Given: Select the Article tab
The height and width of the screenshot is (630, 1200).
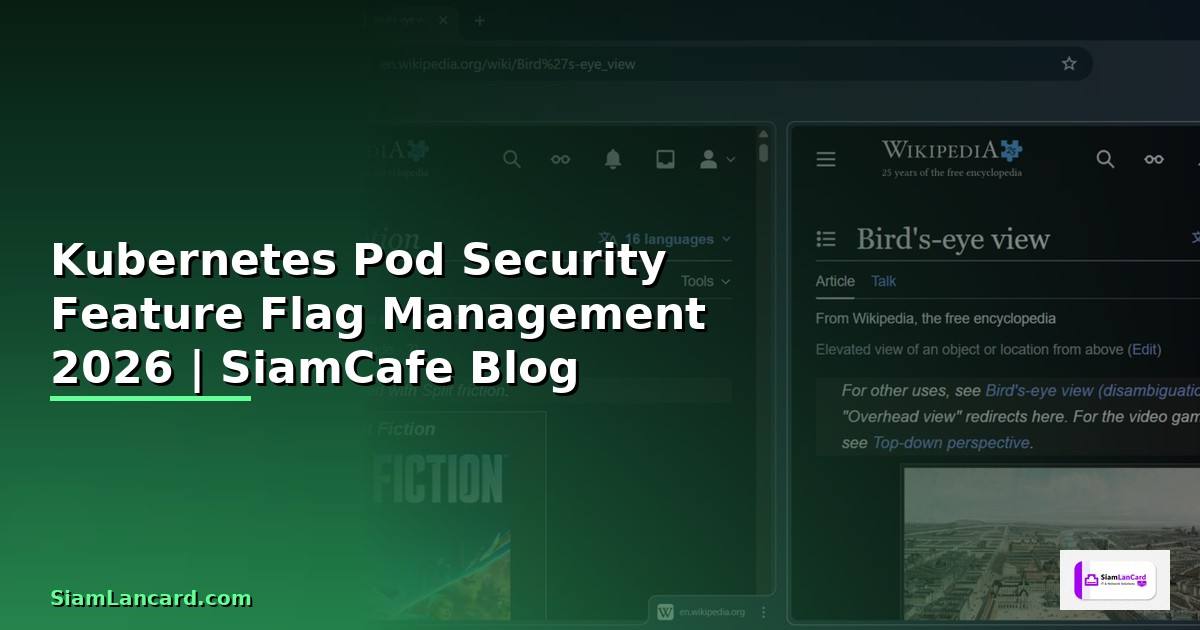Looking at the screenshot, I should coord(835,281).
